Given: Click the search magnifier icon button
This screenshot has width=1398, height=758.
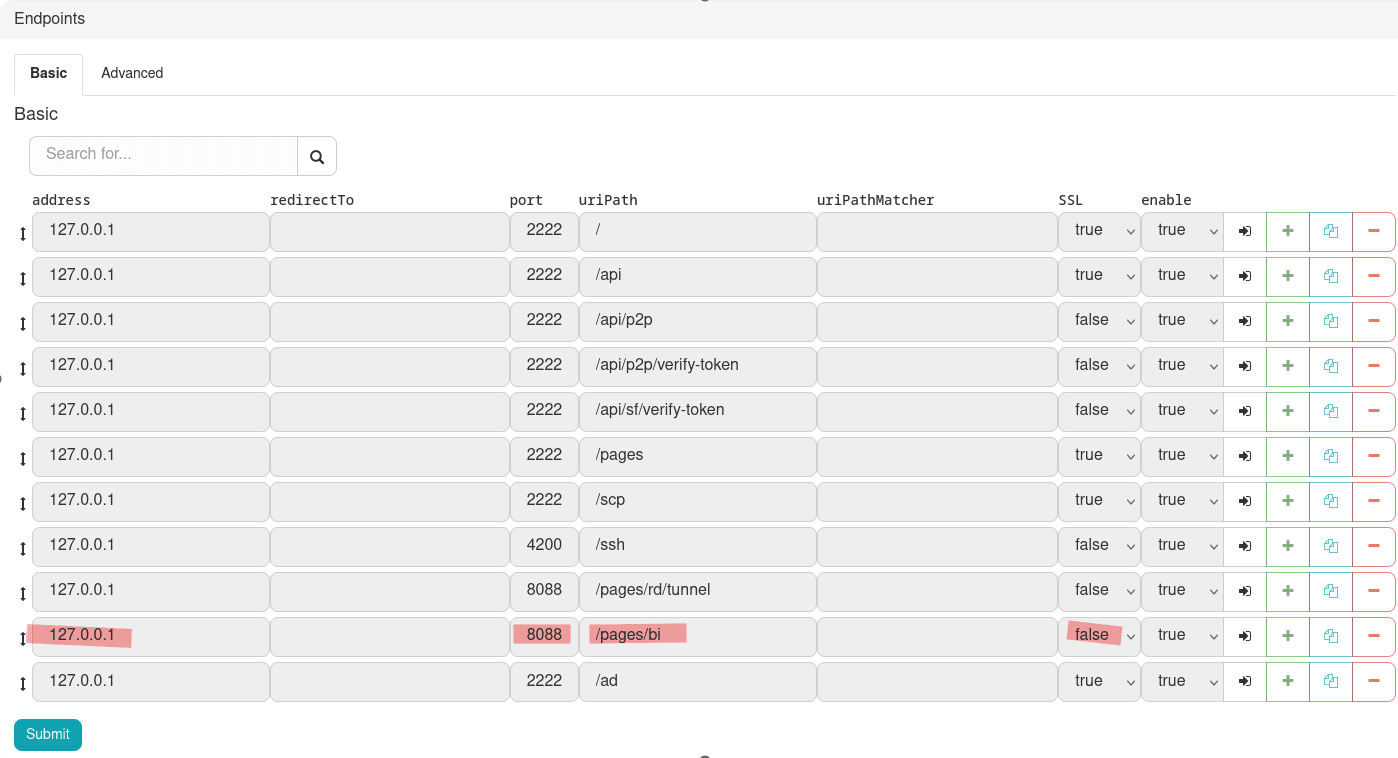Looking at the screenshot, I should pos(317,156).
